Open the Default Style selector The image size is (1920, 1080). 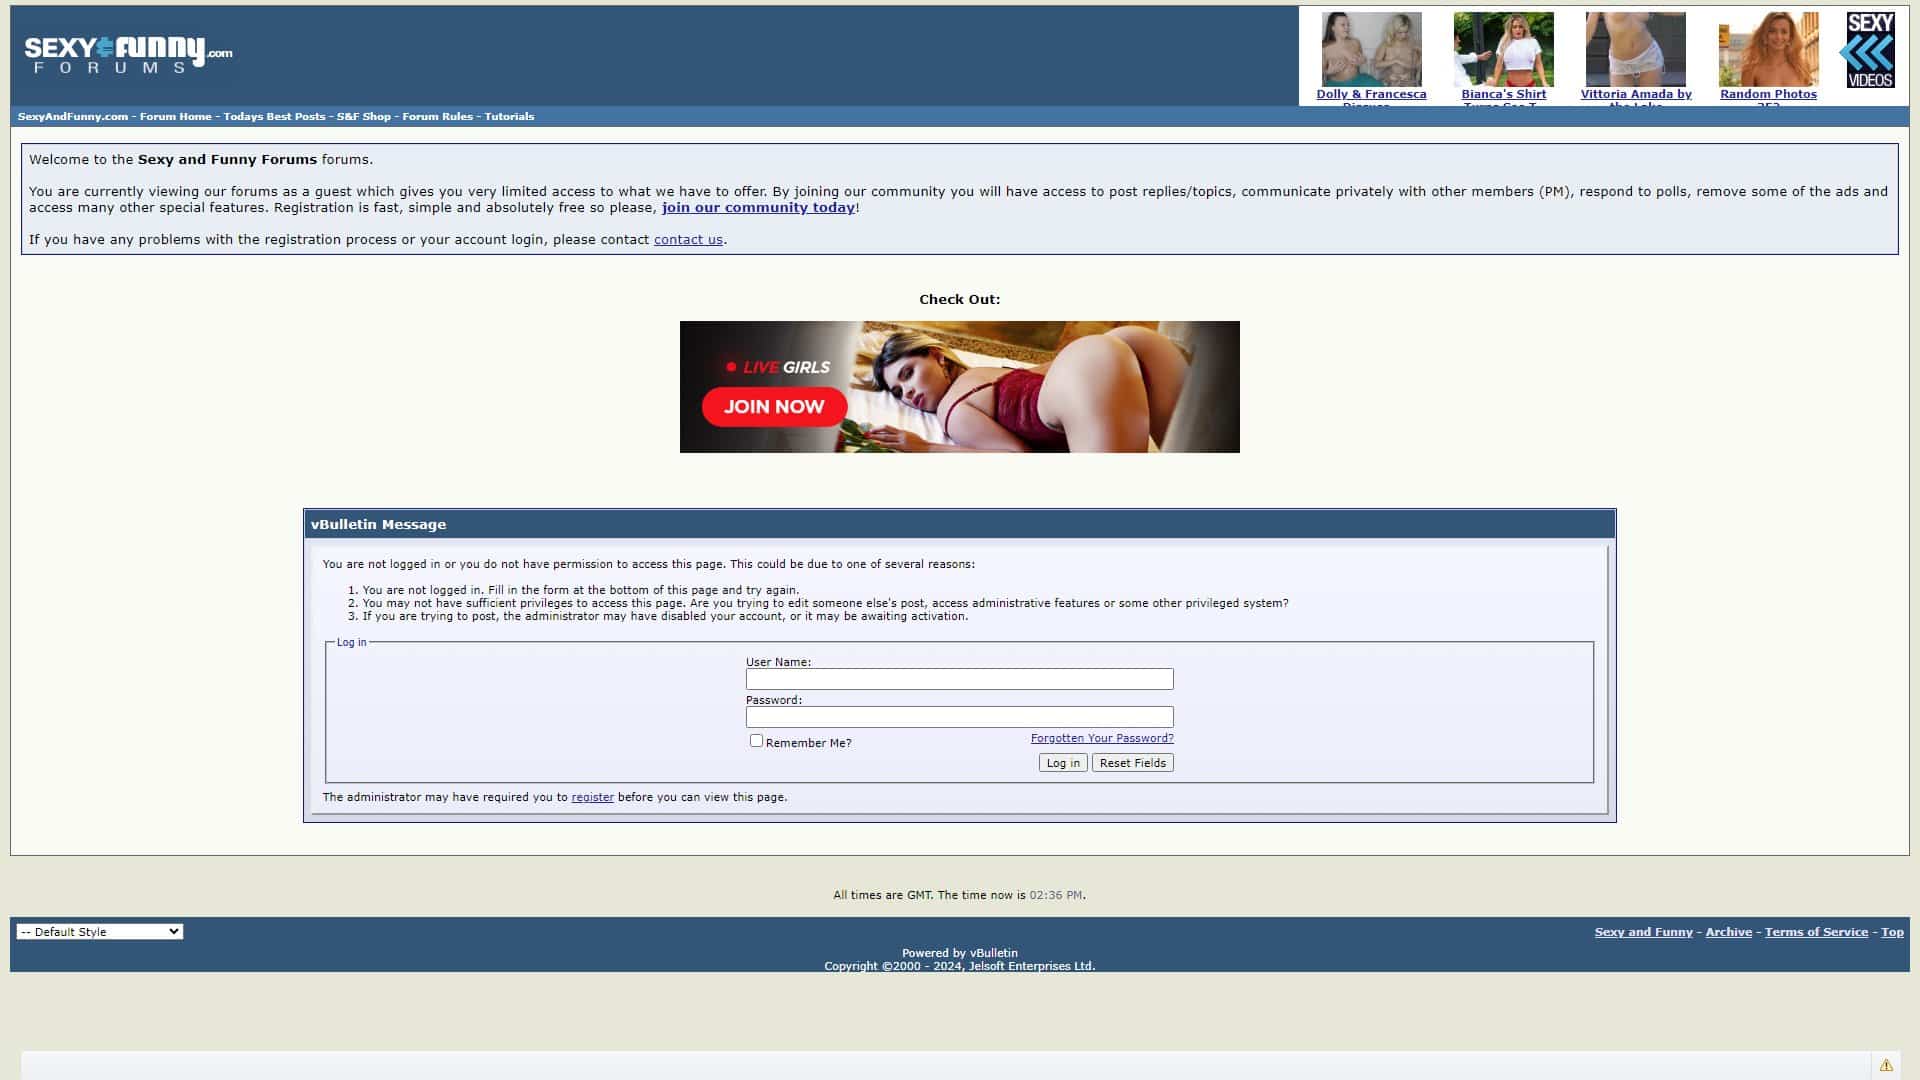click(x=100, y=931)
